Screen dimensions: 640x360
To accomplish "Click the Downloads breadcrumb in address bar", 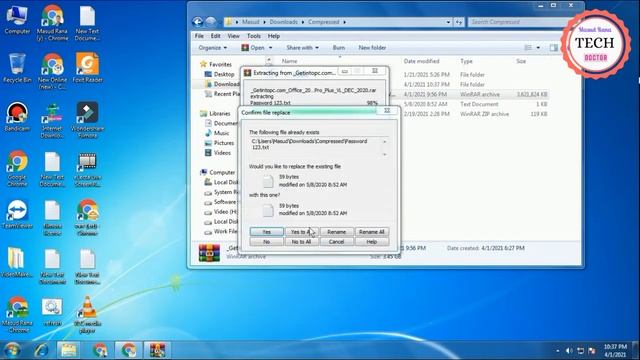I will (283, 22).
